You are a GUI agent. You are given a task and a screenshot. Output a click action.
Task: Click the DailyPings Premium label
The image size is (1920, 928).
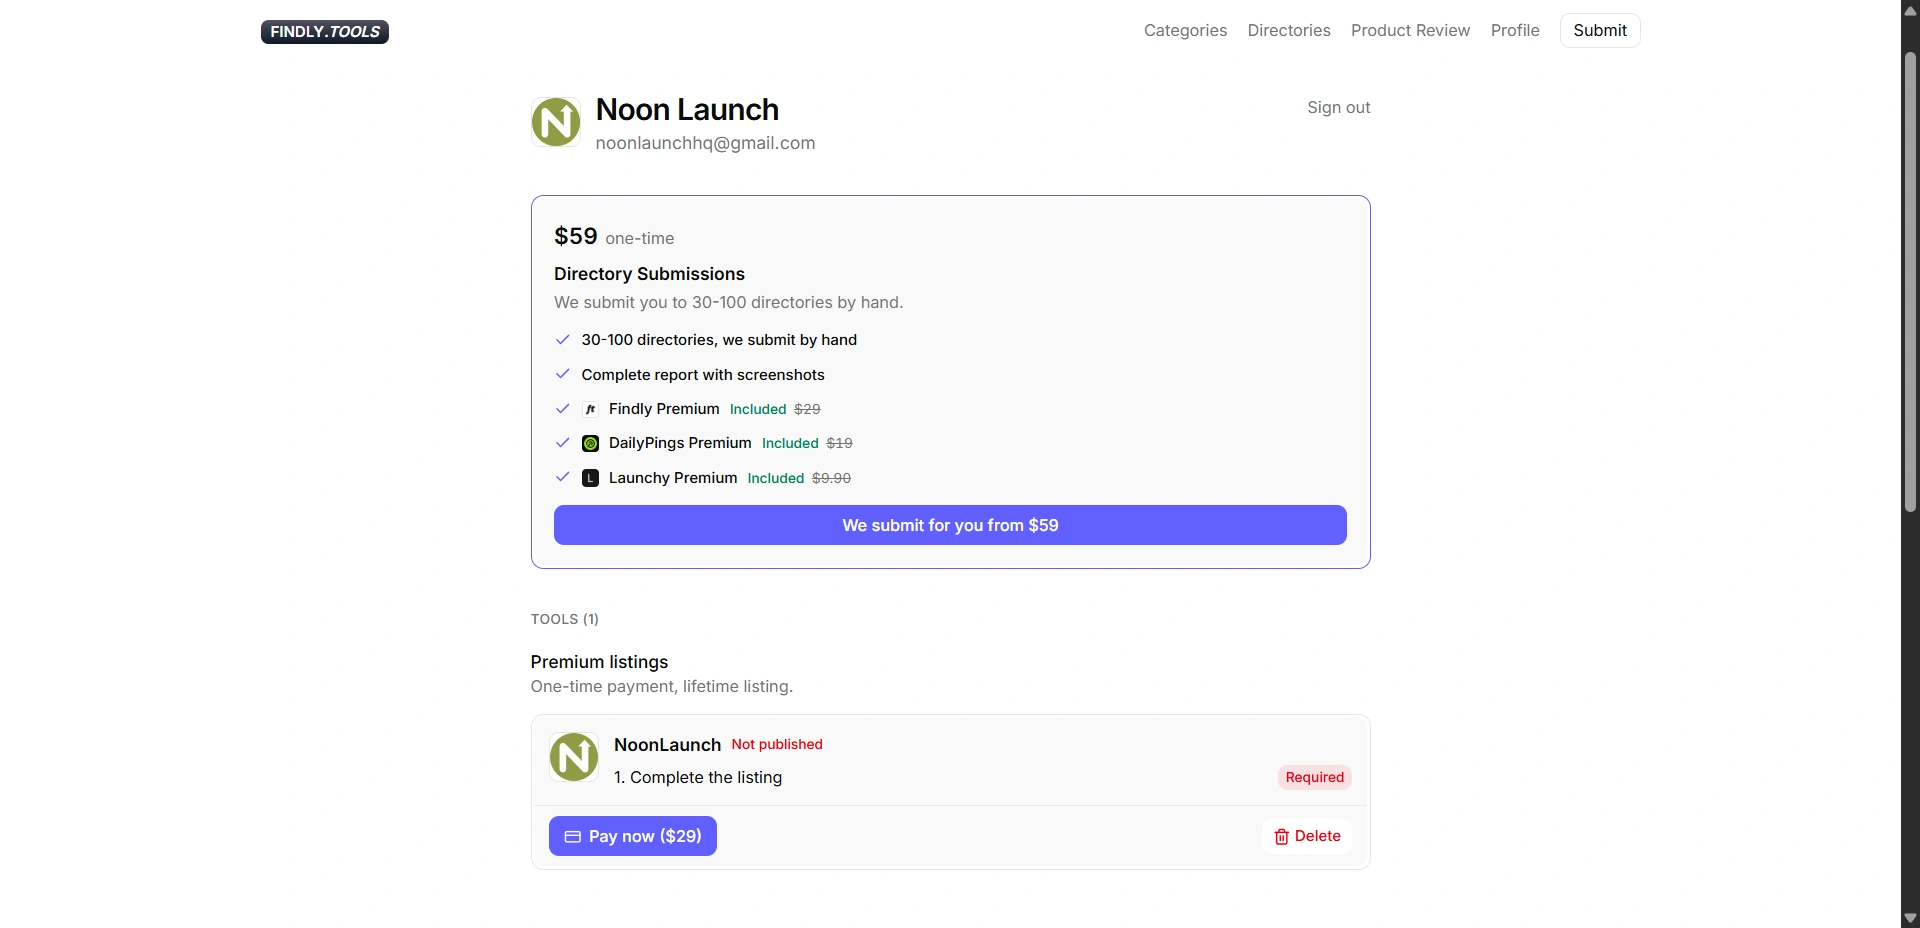tap(680, 443)
